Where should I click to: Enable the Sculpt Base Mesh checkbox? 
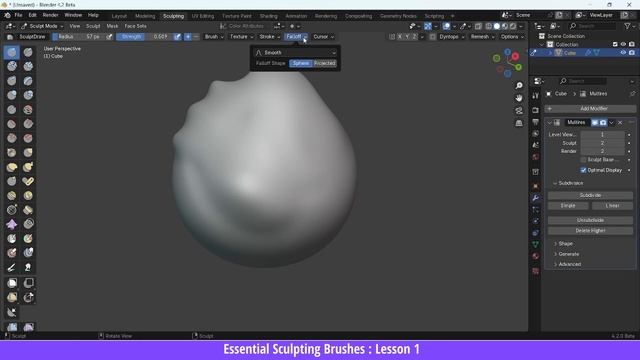coord(583,160)
